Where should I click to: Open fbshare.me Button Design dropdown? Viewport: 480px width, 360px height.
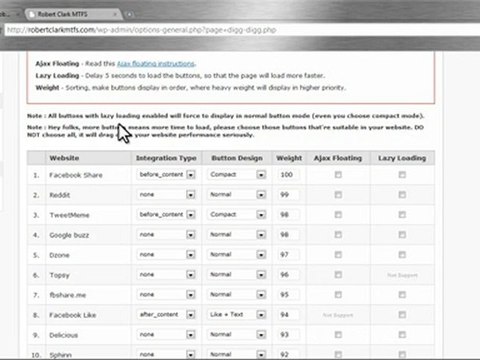[237, 295]
